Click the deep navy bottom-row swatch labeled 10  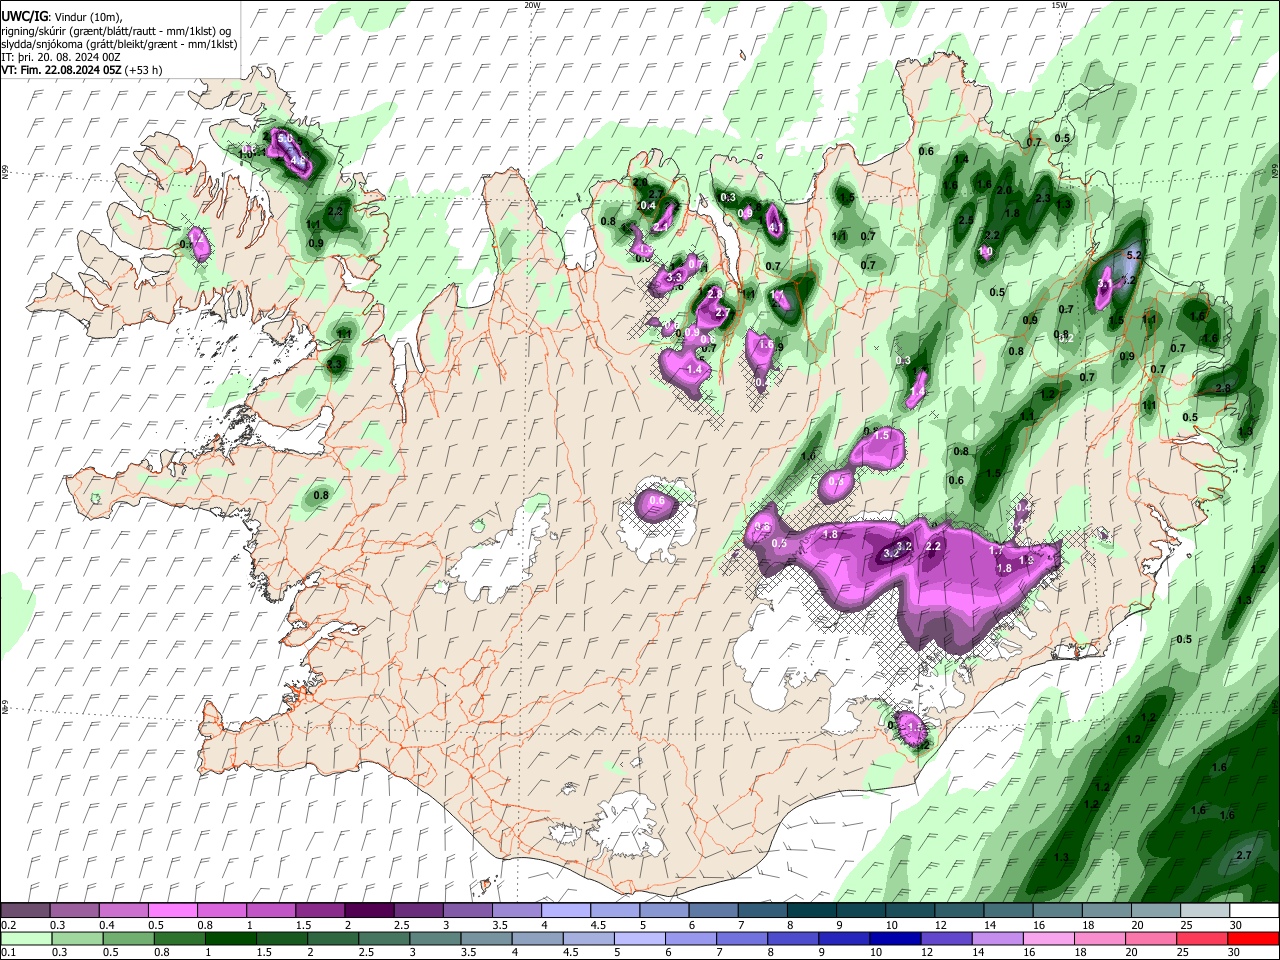coord(895,939)
